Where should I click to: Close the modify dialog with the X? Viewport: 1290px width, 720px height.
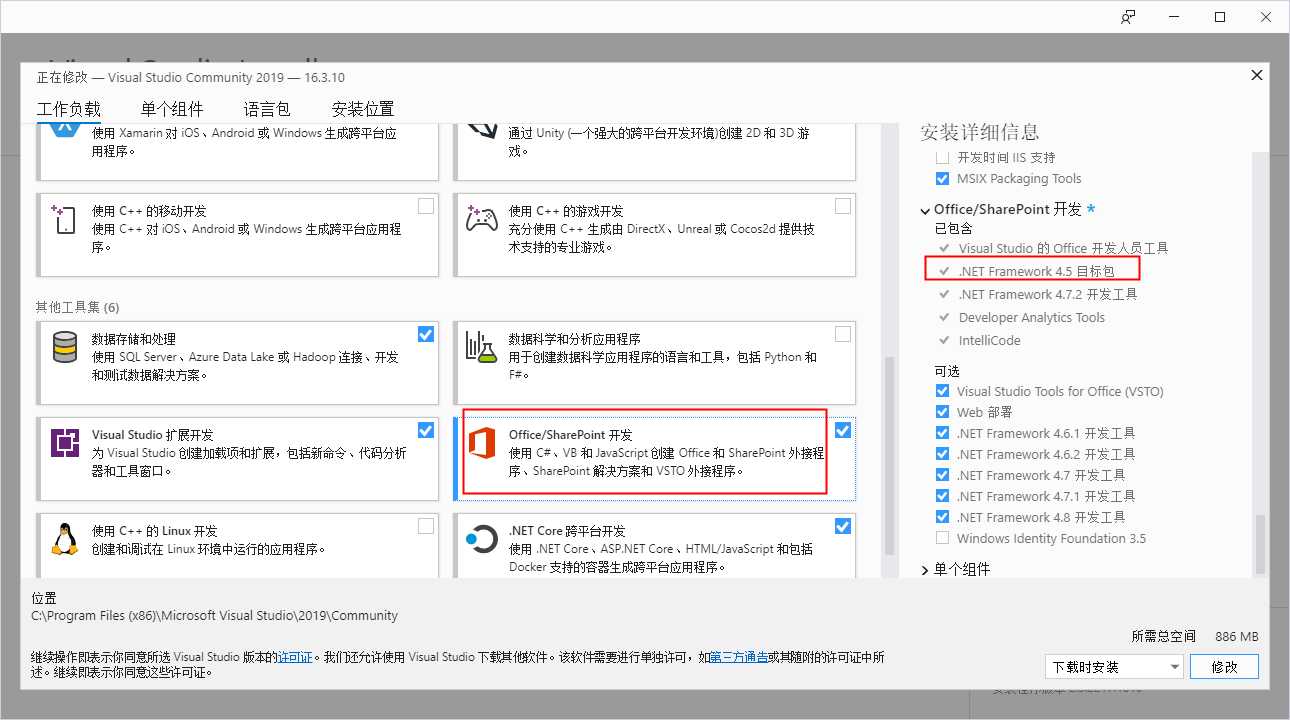click(x=1256, y=76)
